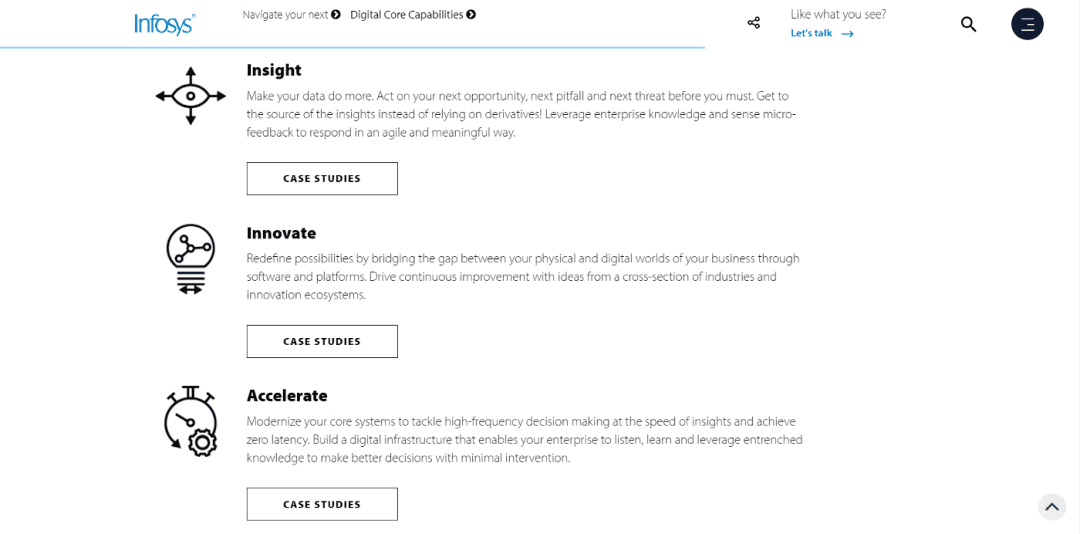Open Case Studies under Innovate
The height and width of the screenshot is (534, 1080).
(x=322, y=341)
